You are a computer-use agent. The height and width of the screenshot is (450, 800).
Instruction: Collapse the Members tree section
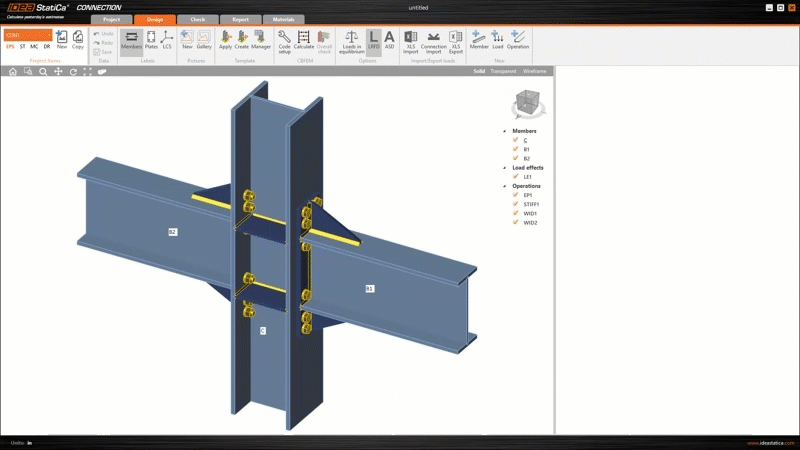tap(505, 131)
